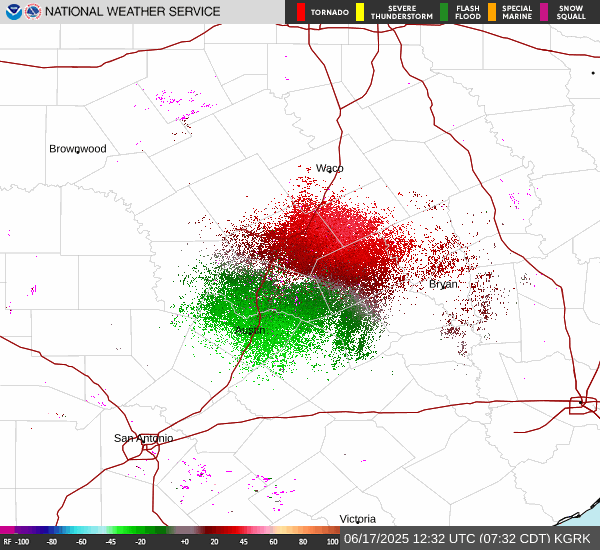Click the '80' value on color scale
The height and width of the screenshot is (550, 600).
[x=303, y=542]
